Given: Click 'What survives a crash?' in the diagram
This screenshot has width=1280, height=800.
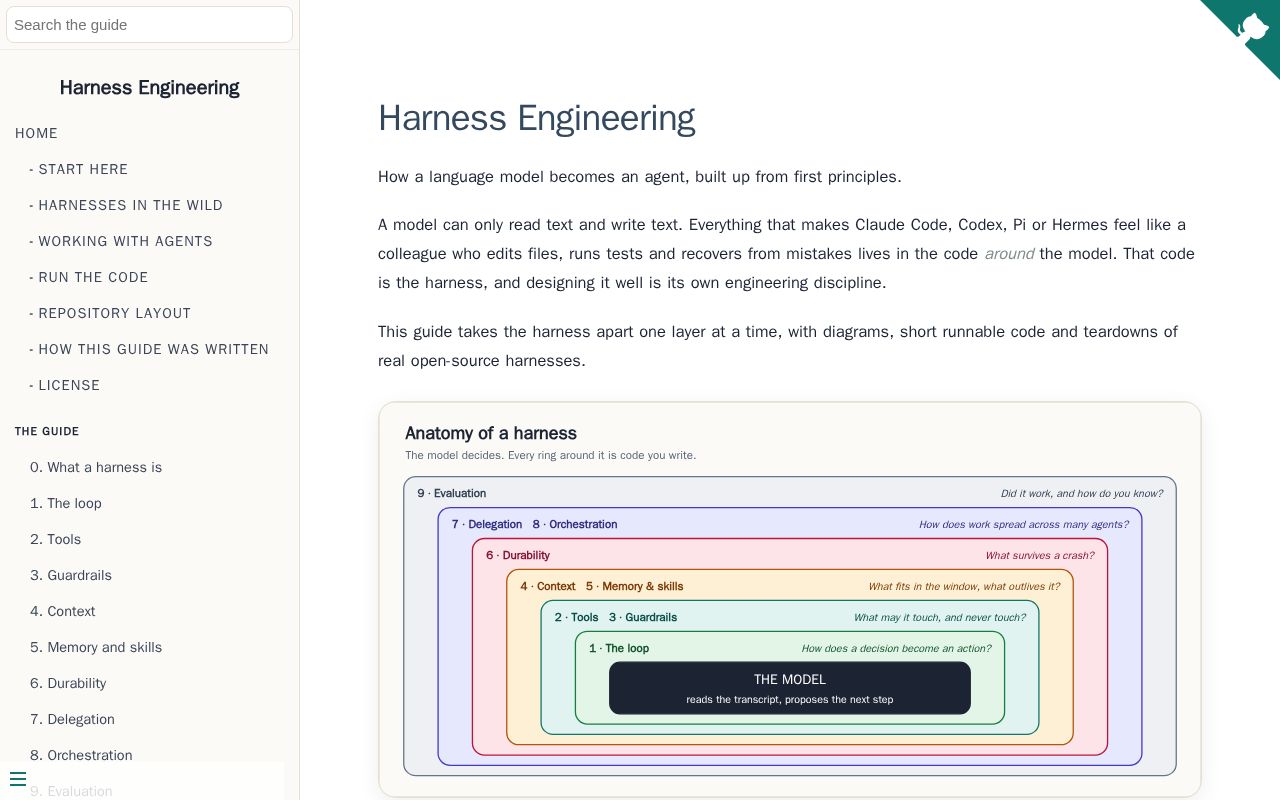Looking at the screenshot, I should click(x=1040, y=555).
